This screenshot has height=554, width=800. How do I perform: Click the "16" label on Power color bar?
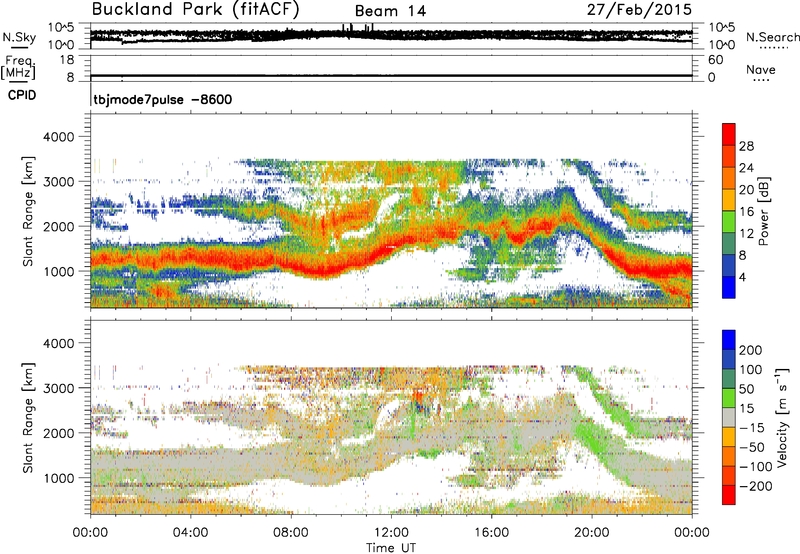[746, 212]
